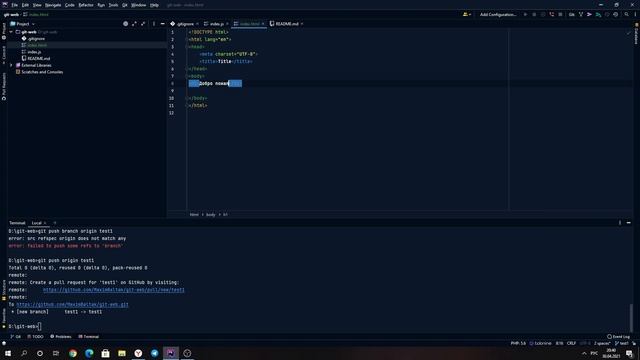Expand the External Libraries node

tap(11, 65)
